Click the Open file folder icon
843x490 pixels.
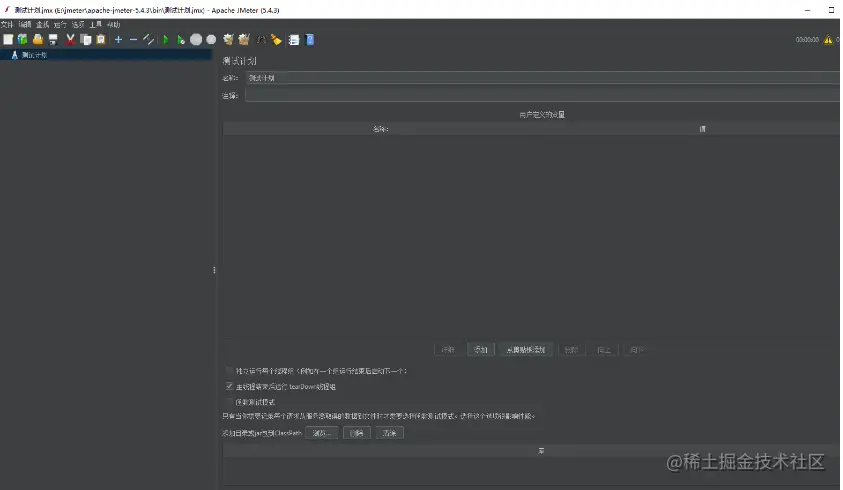coord(38,39)
